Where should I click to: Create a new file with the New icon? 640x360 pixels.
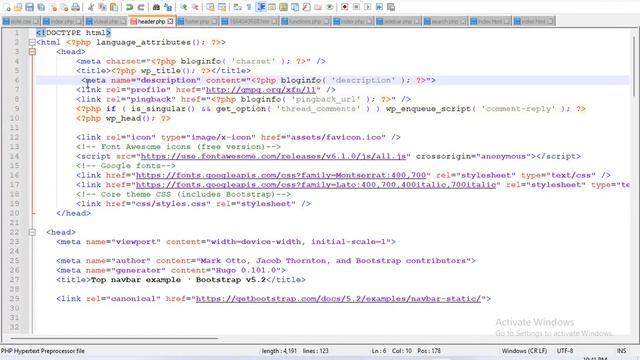[x=7, y=7]
